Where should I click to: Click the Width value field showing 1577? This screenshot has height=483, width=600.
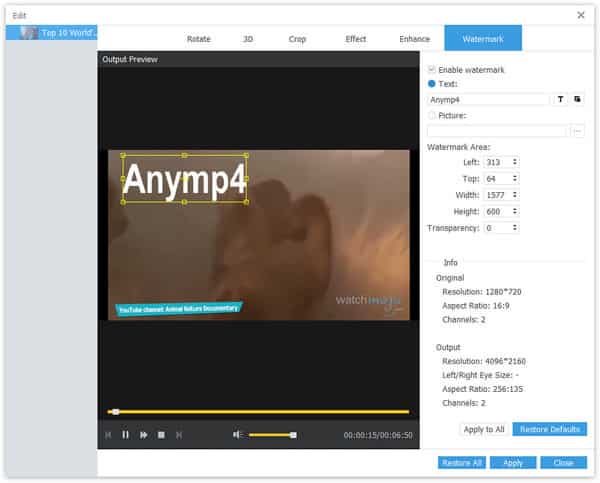pos(497,195)
